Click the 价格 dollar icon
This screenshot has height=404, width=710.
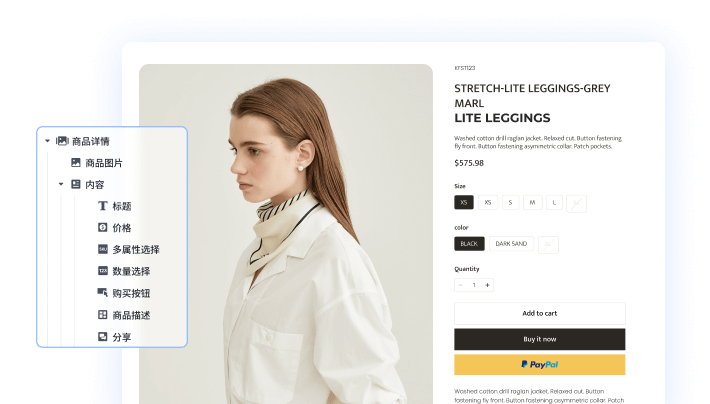point(103,227)
